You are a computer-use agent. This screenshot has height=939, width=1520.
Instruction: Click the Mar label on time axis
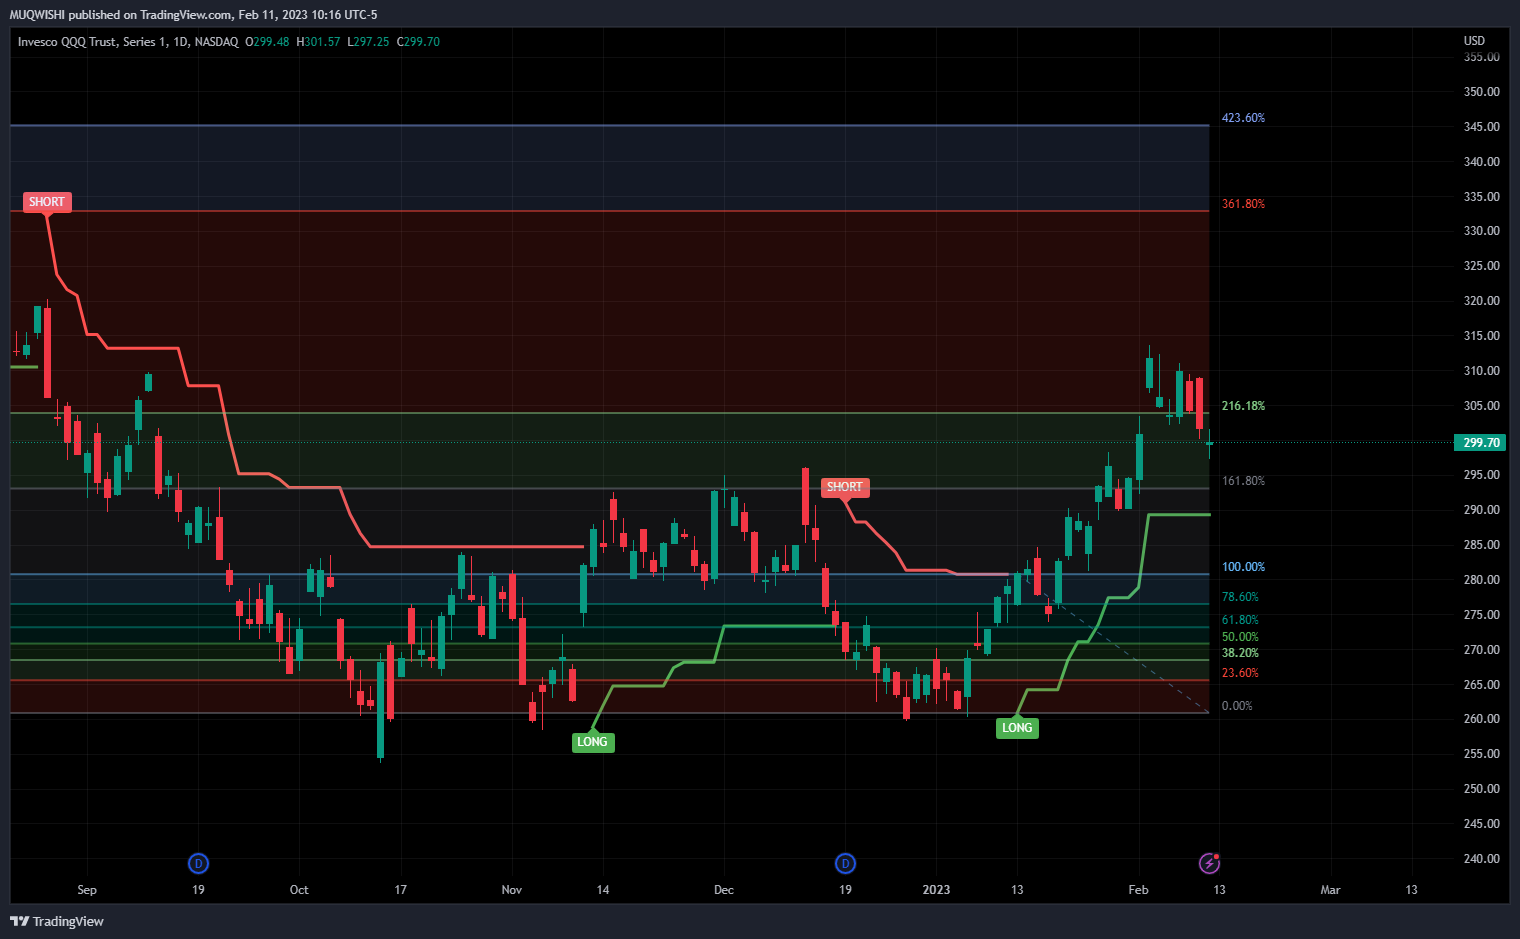[1330, 890]
